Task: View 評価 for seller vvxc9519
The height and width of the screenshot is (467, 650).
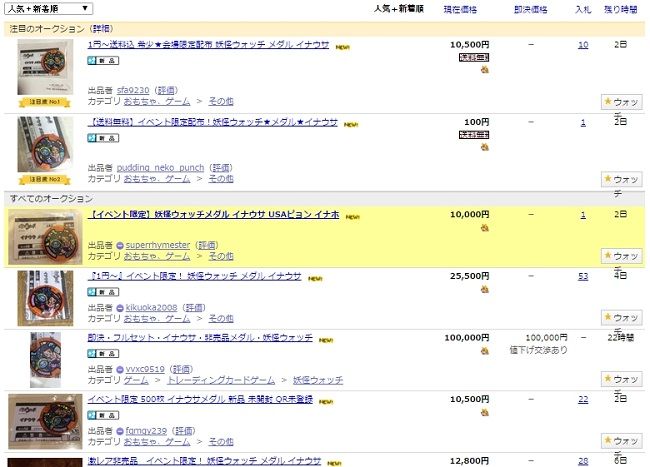Action: [181, 369]
